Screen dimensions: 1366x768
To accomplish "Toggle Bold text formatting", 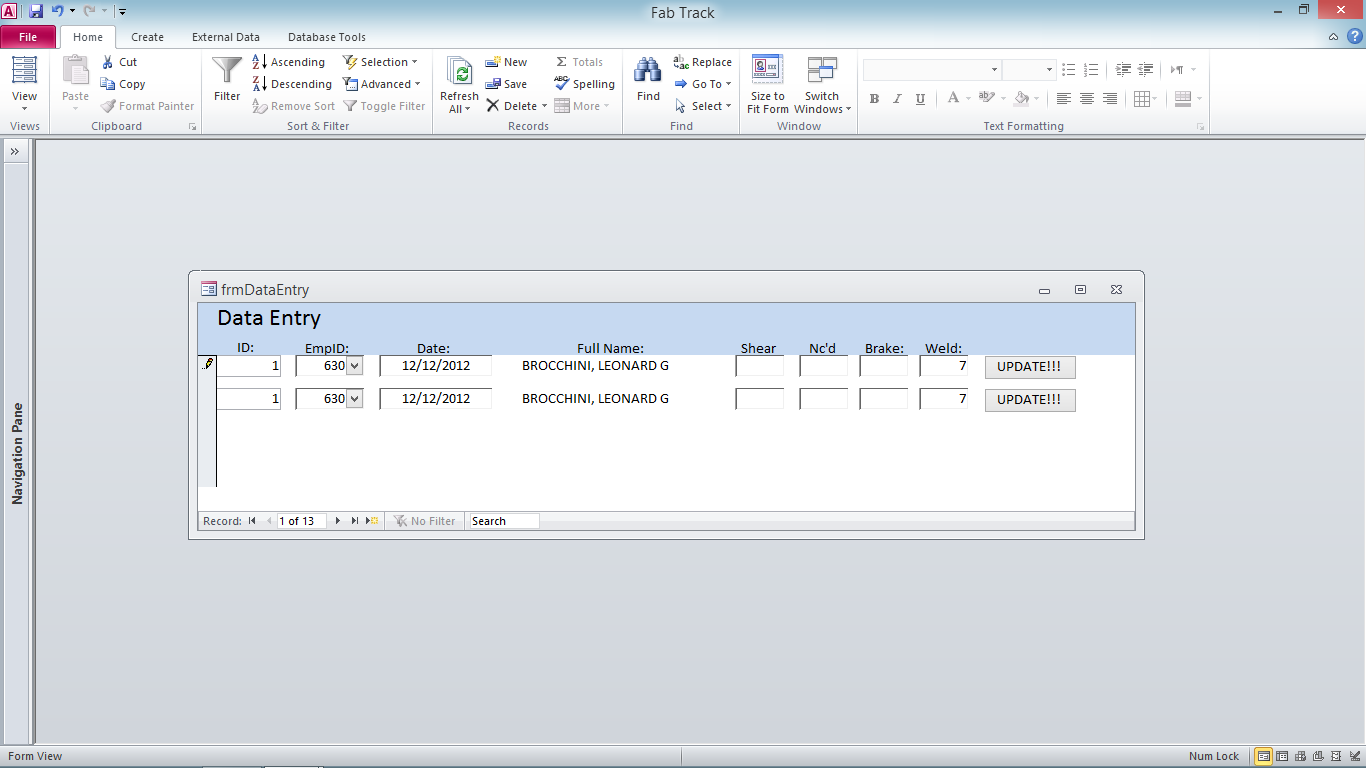I will pos(874,98).
